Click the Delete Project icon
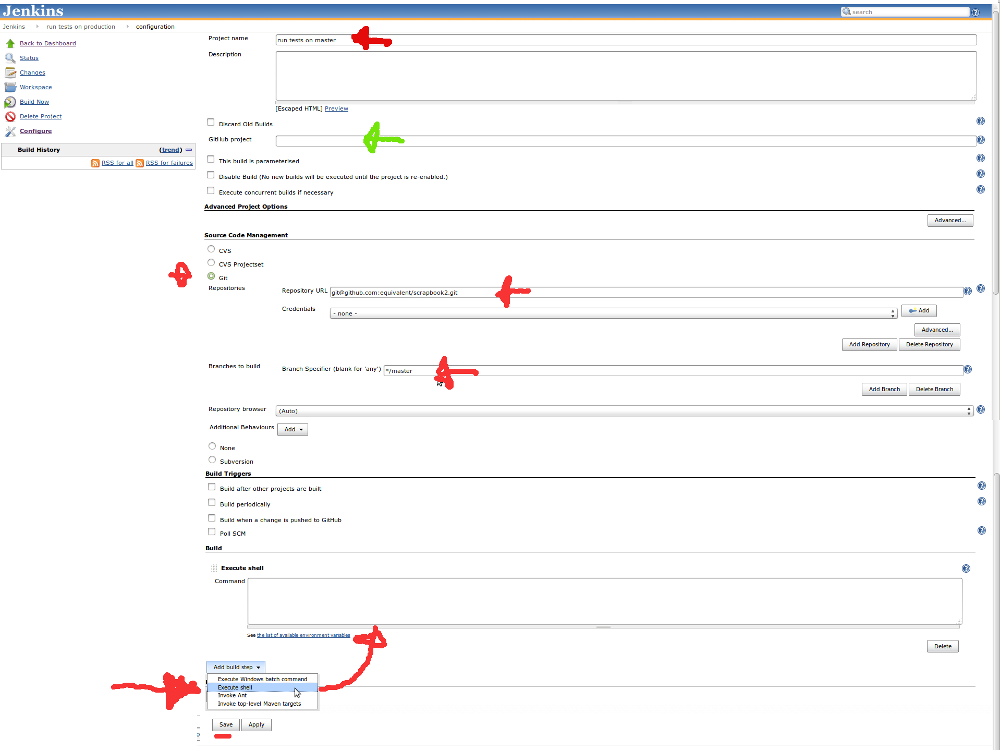The image size is (1000, 750). click(10, 117)
